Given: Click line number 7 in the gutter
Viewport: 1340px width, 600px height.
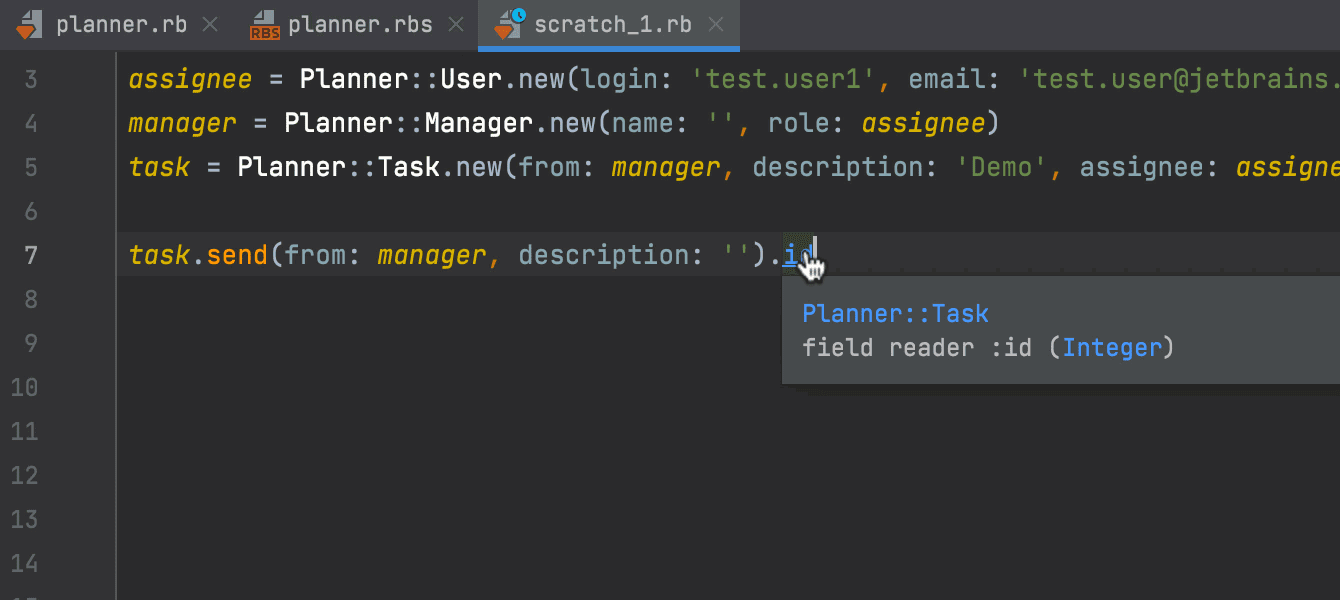Looking at the screenshot, I should tap(24, 255).
